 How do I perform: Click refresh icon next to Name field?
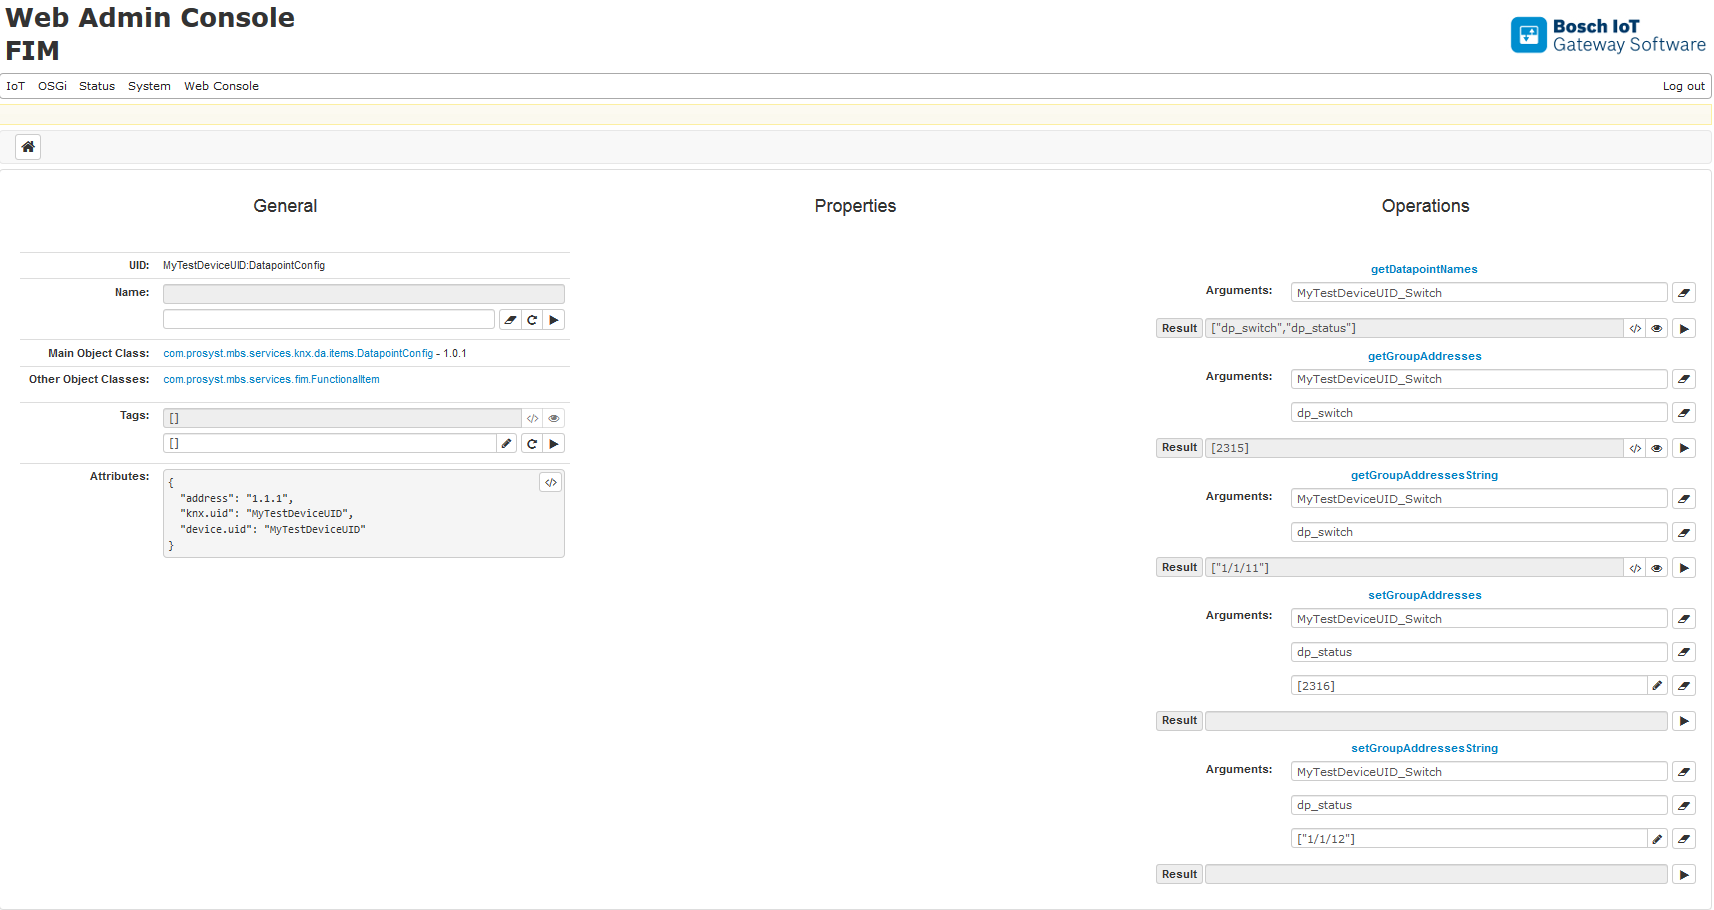click(532, 320)
